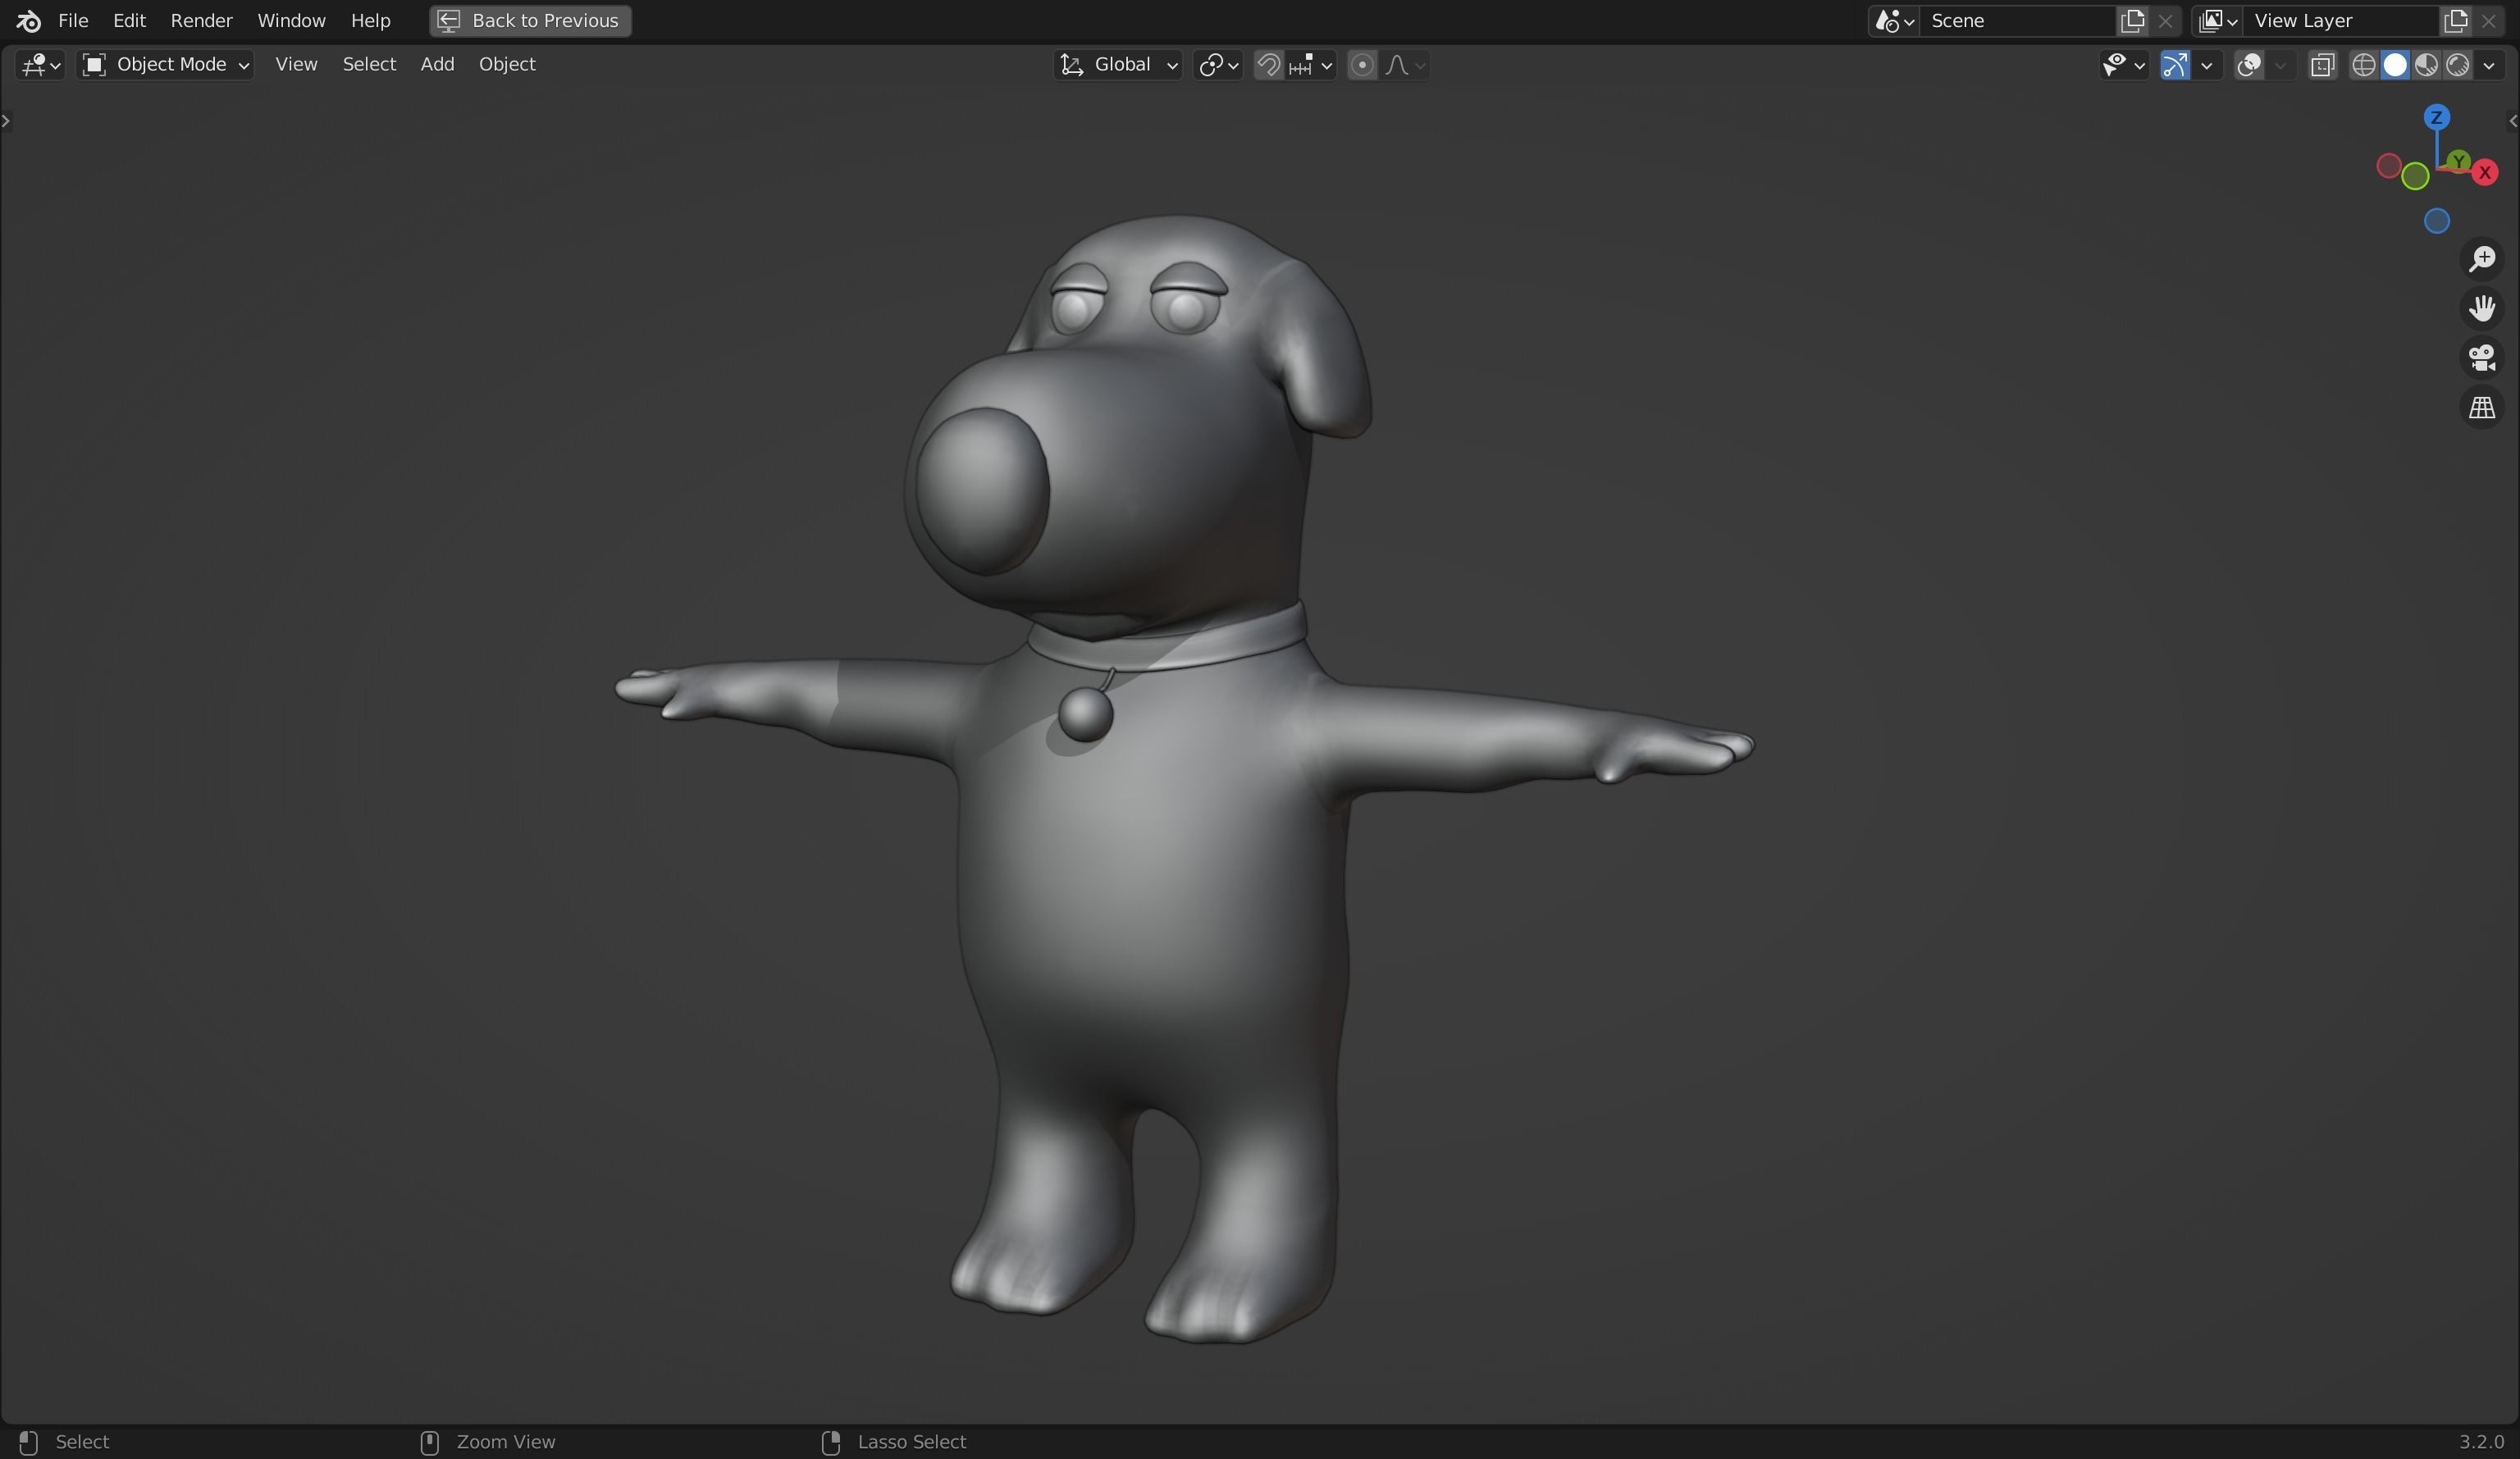
Task: Click the negative X axis gizmo circle
Action: [2389, 166]
